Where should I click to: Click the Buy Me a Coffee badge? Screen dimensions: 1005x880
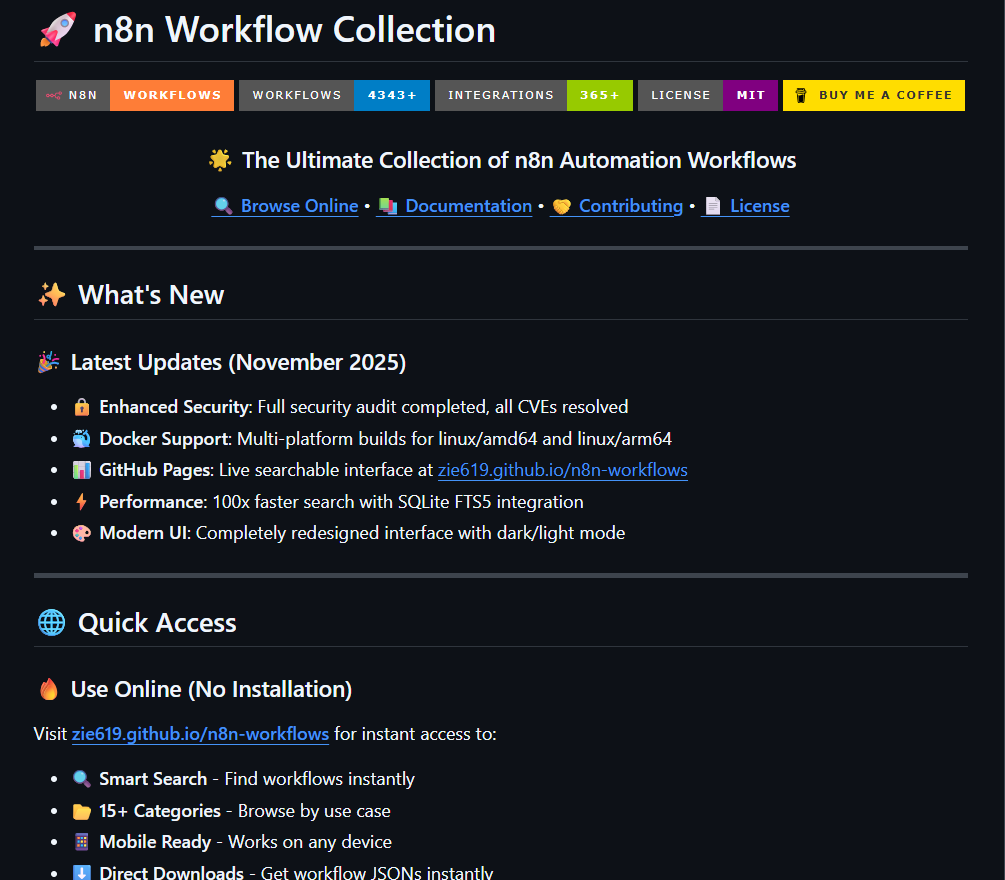pos(874,95)
